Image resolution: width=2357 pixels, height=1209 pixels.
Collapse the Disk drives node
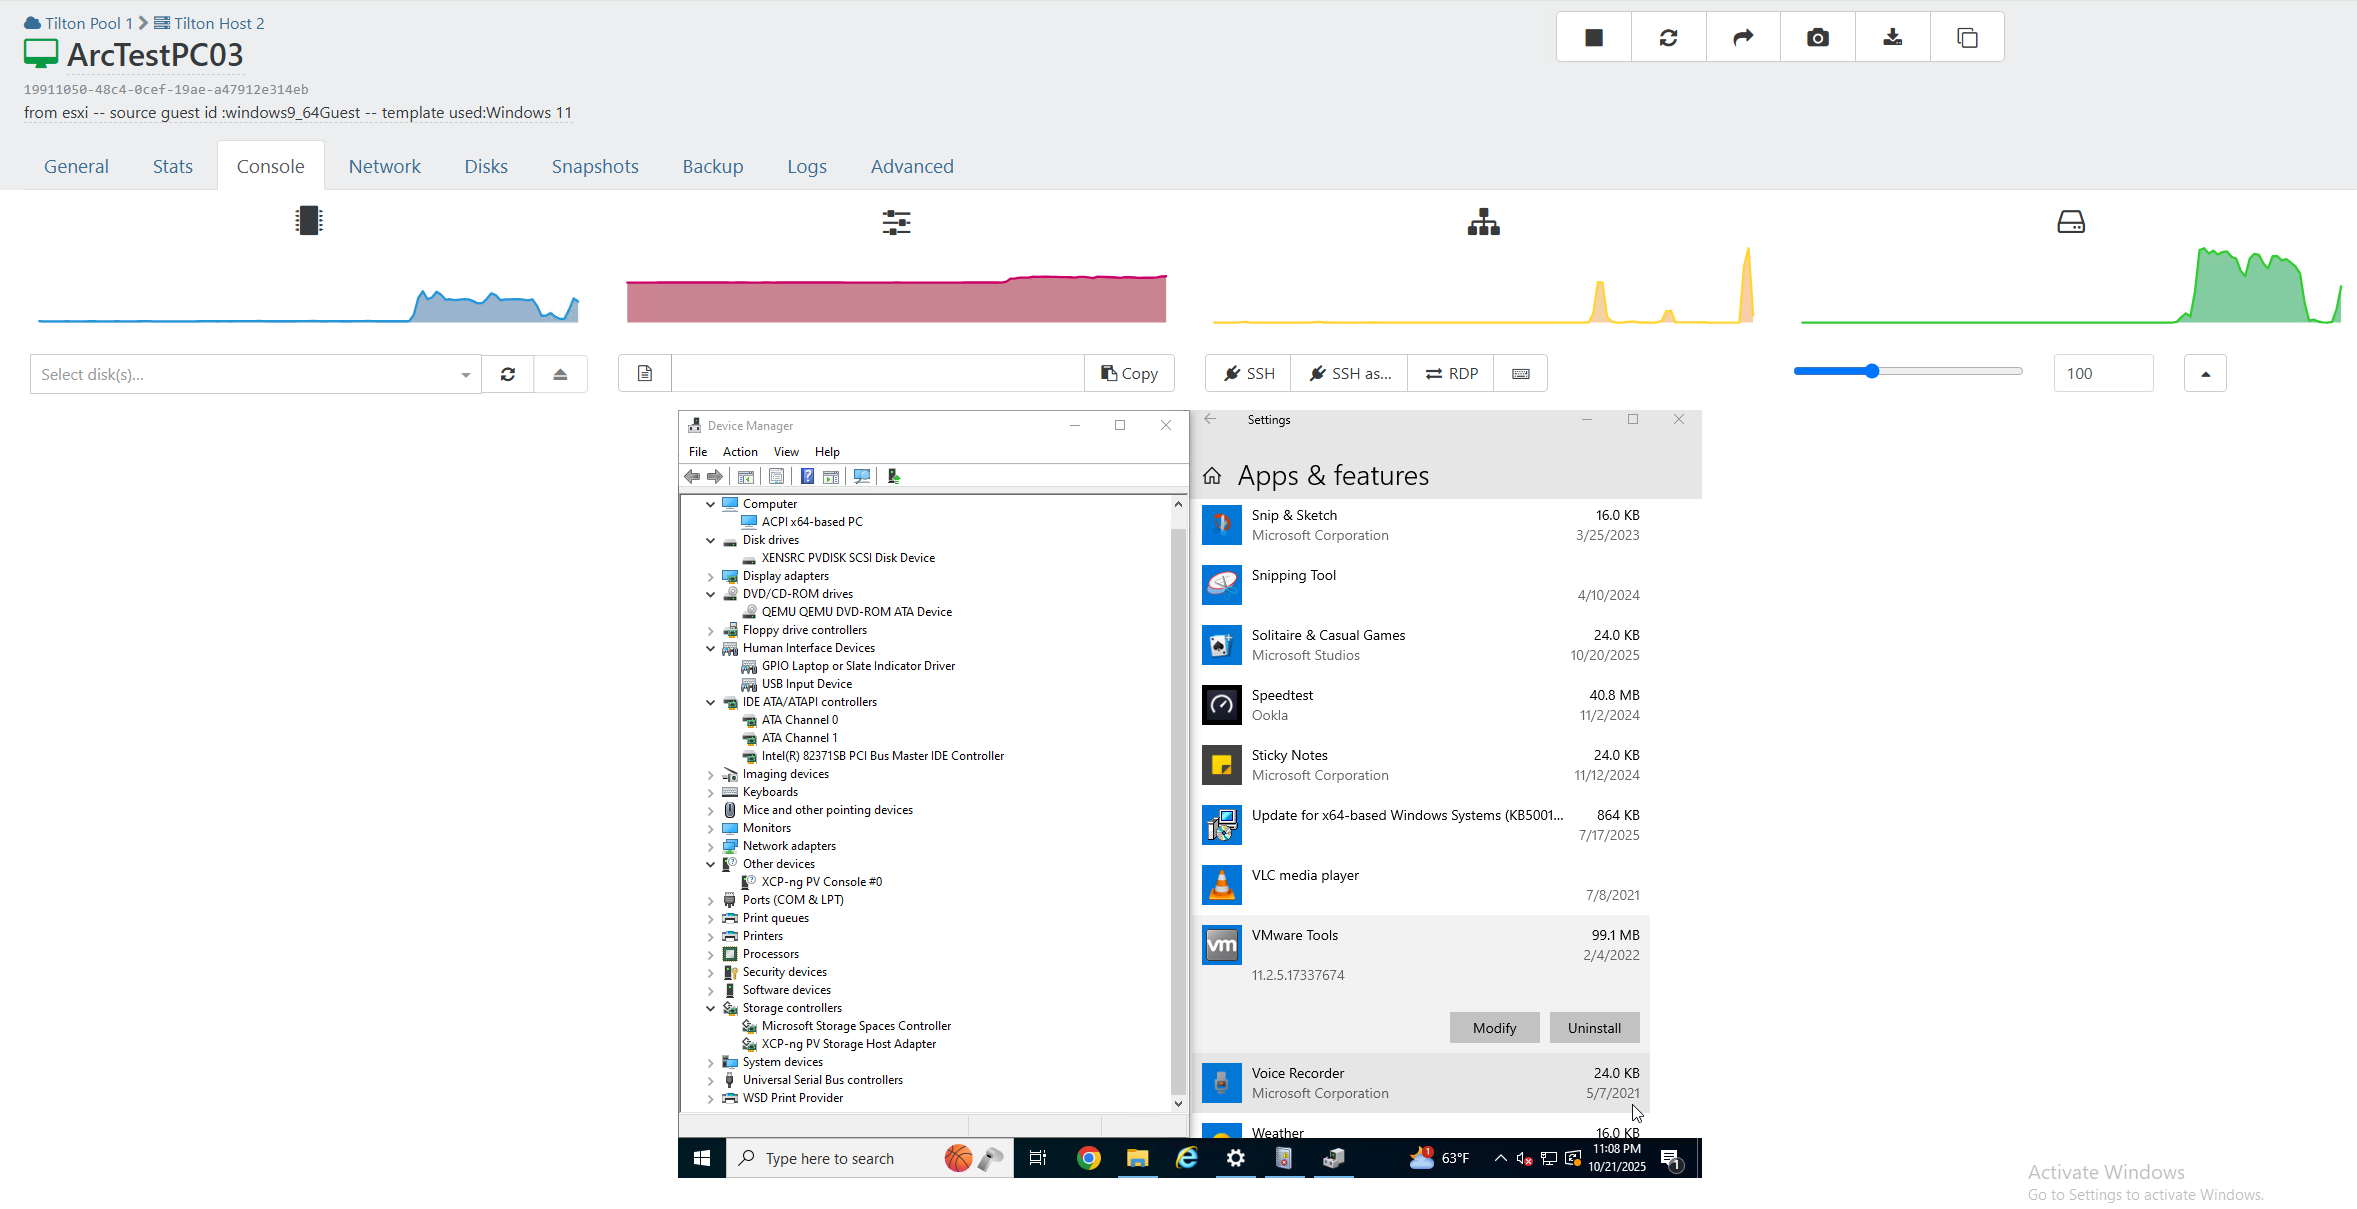[x=711, y=540]
